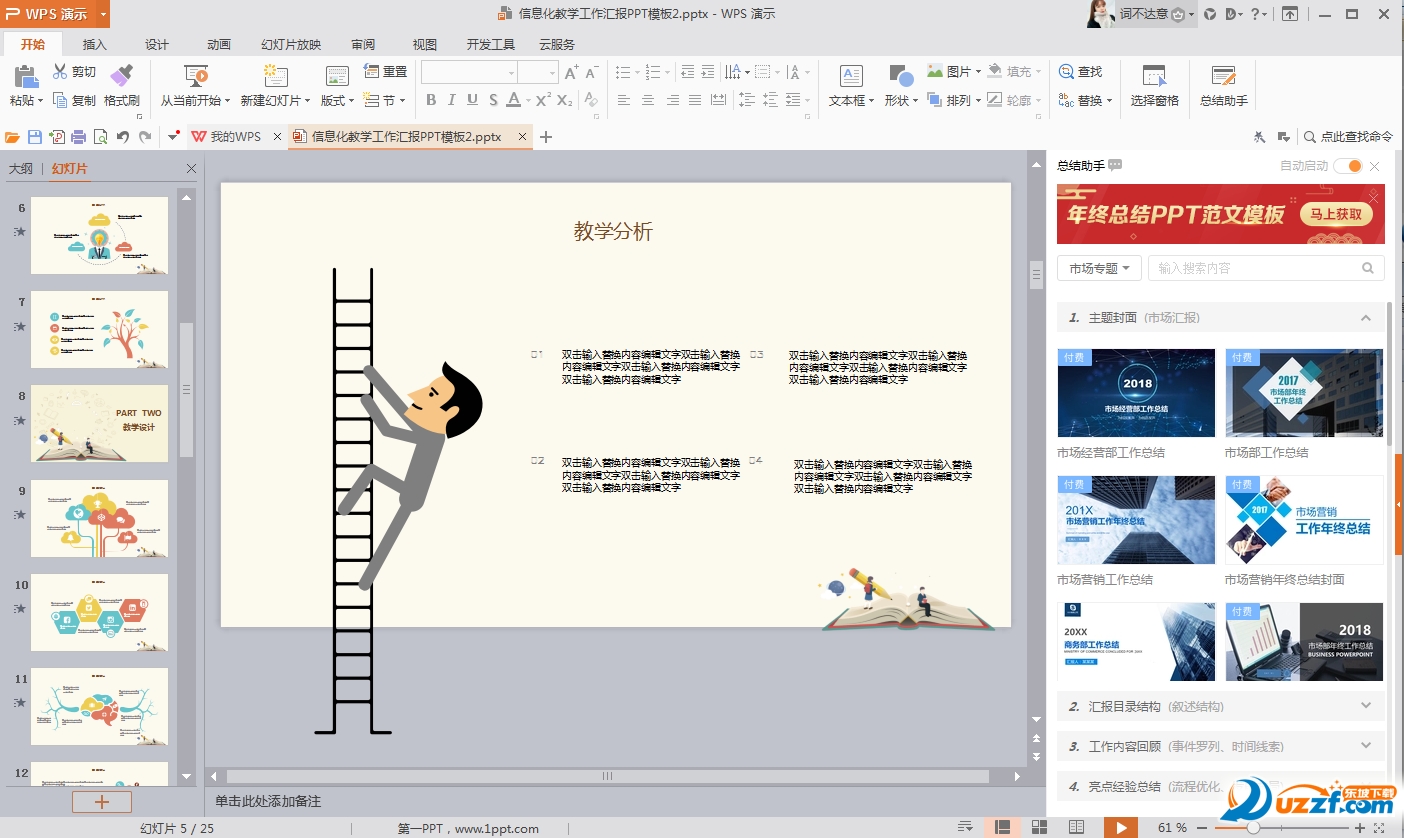The height and width of the screenshot is (838, 1404).
Task: Collapse the 主题封面 section
Action: pos(1365,317)
